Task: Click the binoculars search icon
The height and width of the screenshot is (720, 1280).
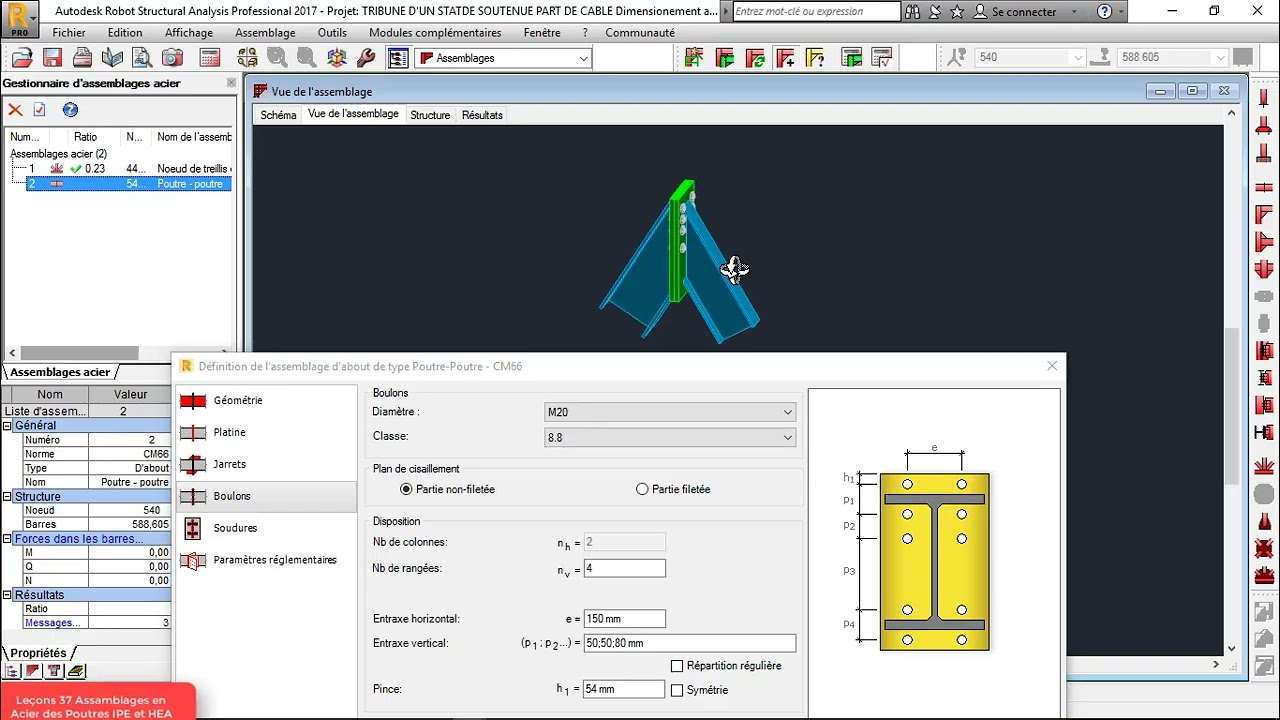Action: click(914, 12)
